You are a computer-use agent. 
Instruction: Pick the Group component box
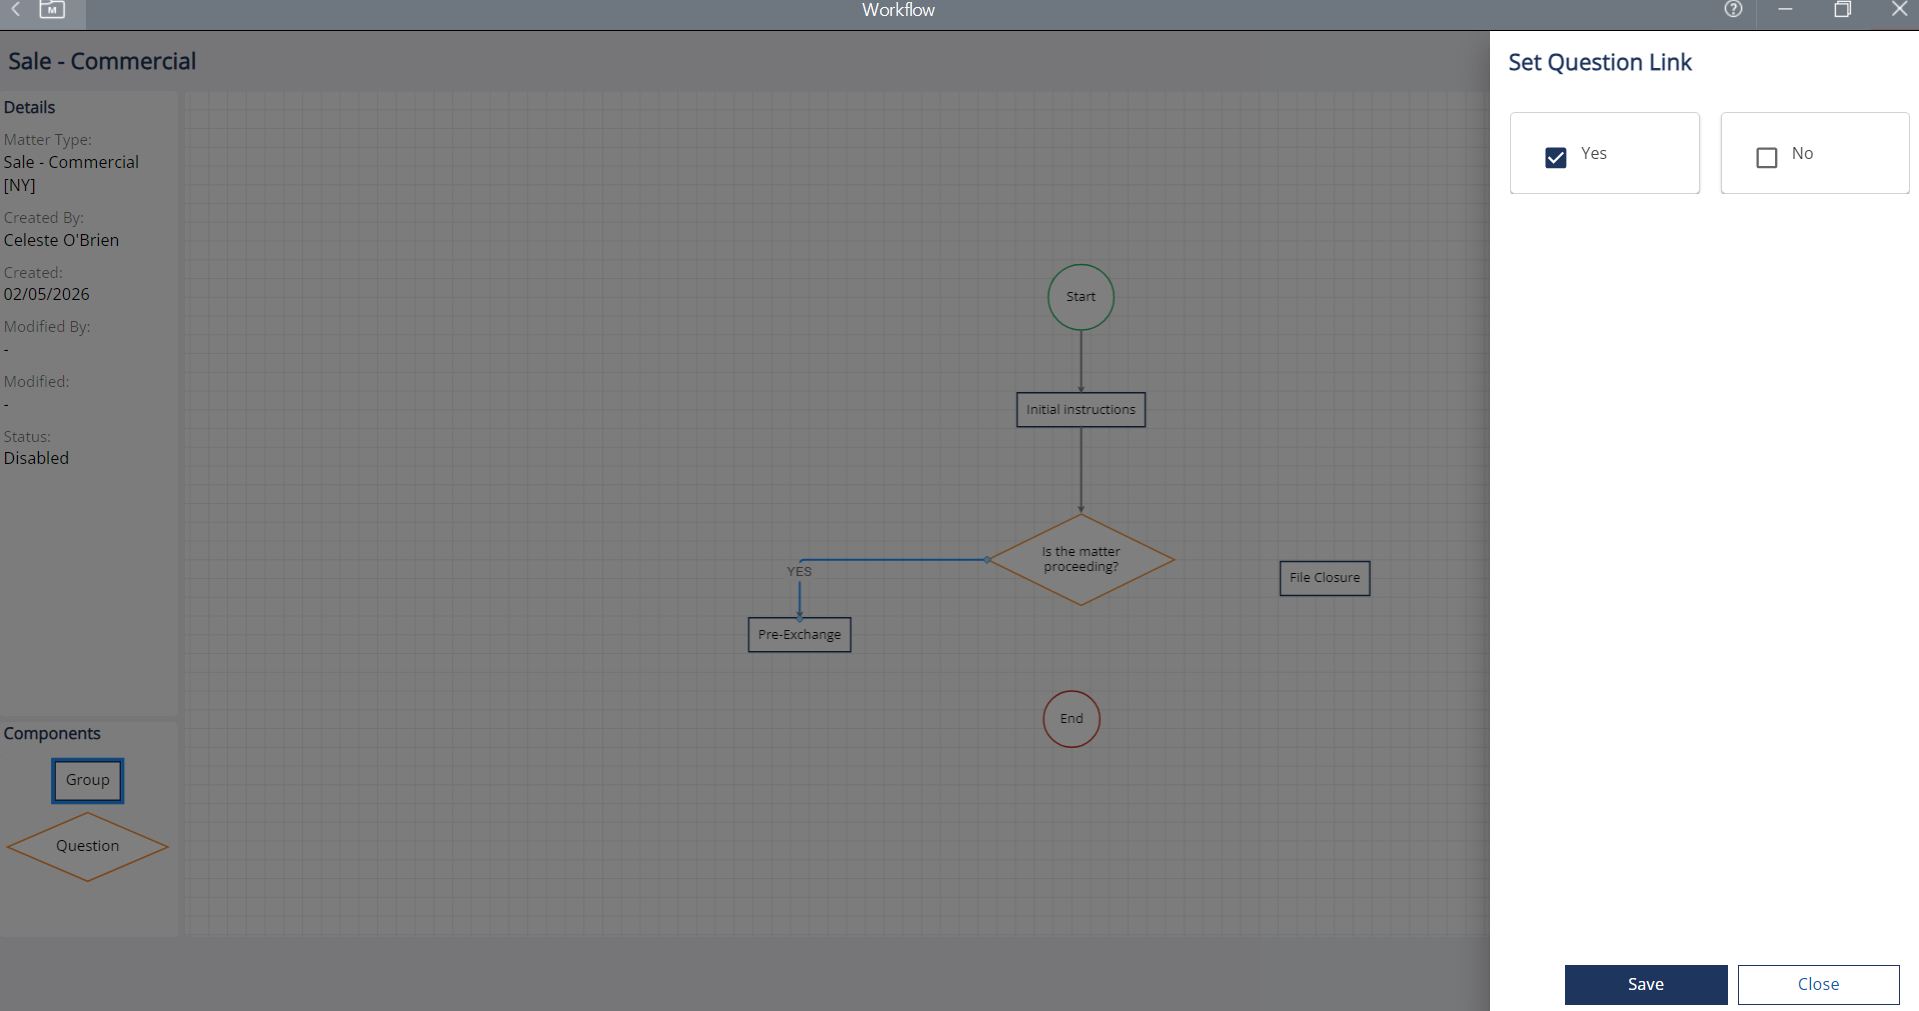[x=88, y=780]
